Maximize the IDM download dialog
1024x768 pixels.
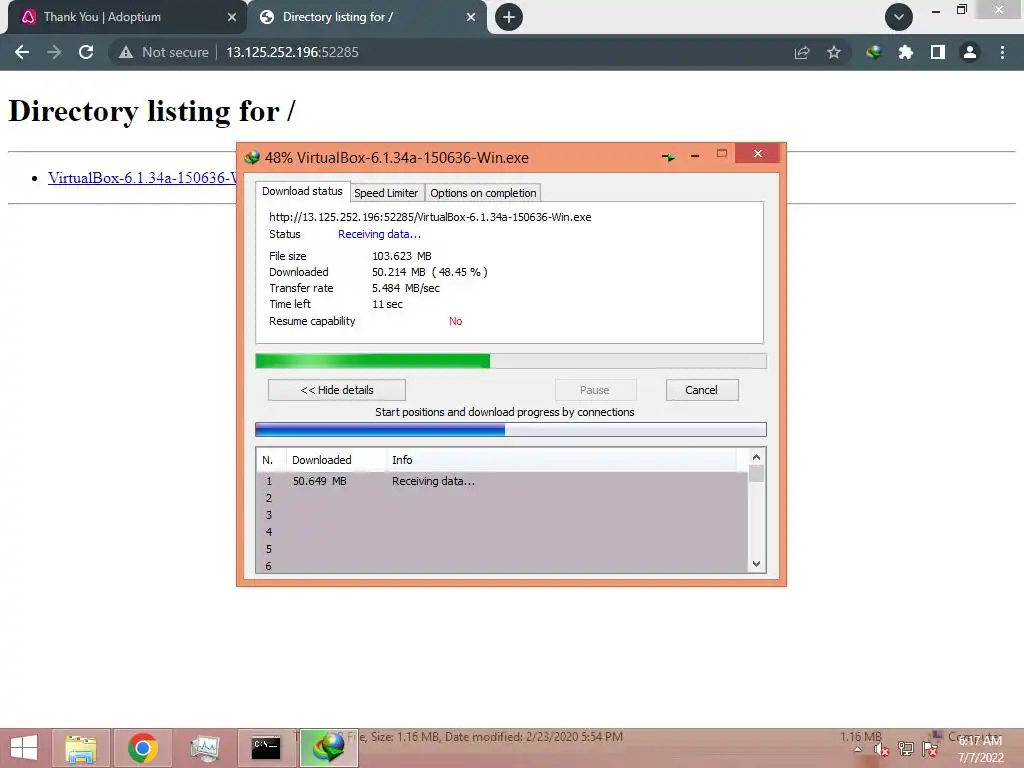pos(722,153)
